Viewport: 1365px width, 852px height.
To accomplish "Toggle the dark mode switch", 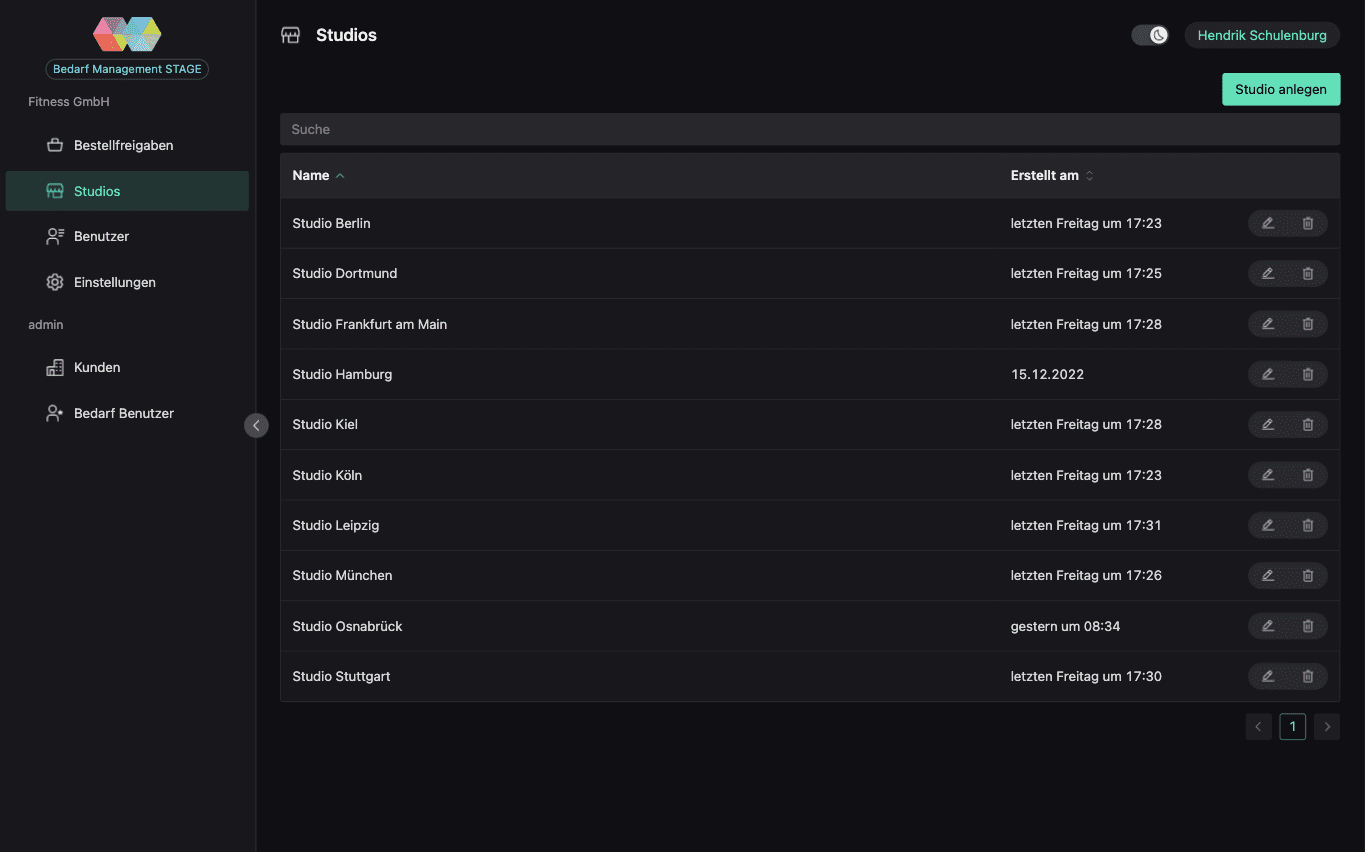I will click(1150, 35).
